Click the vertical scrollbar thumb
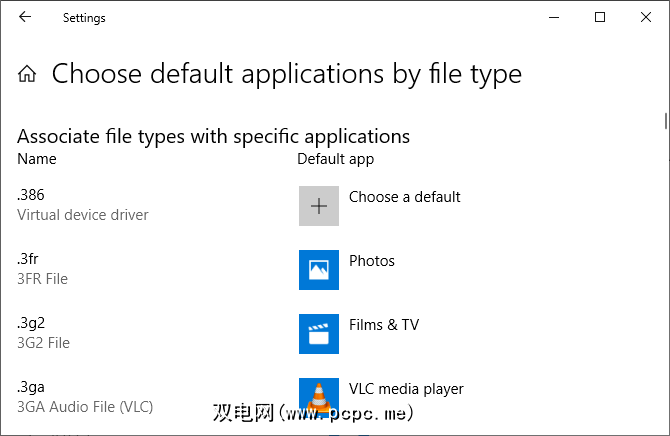Screen dimensions: 670x436 665,121
